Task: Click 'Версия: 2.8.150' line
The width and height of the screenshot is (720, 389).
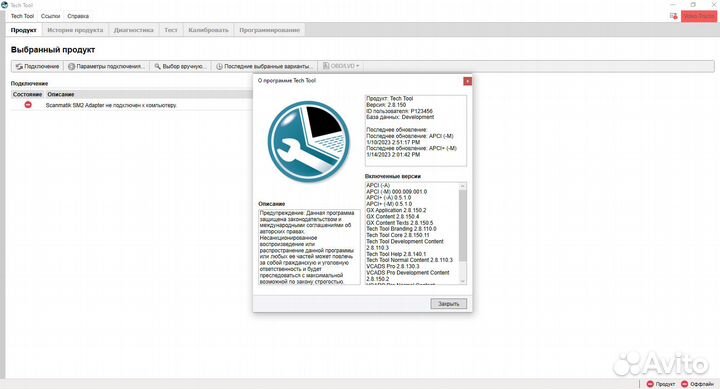Action: (x=386, y=105)
